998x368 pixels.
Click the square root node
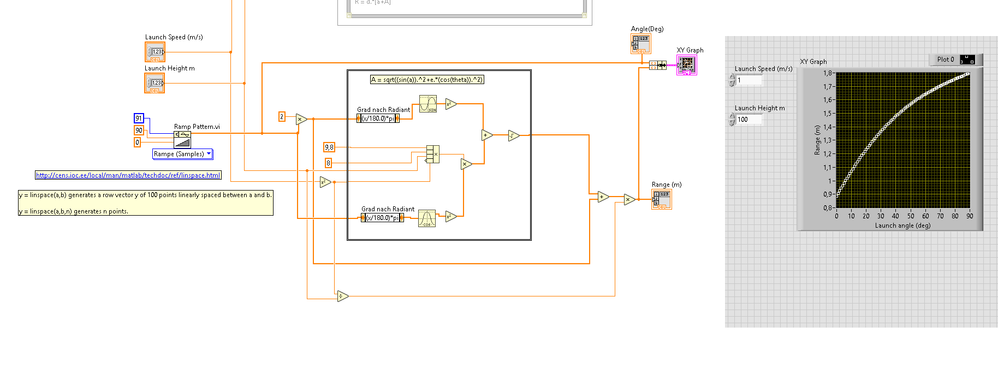click(x=514, y=135)
